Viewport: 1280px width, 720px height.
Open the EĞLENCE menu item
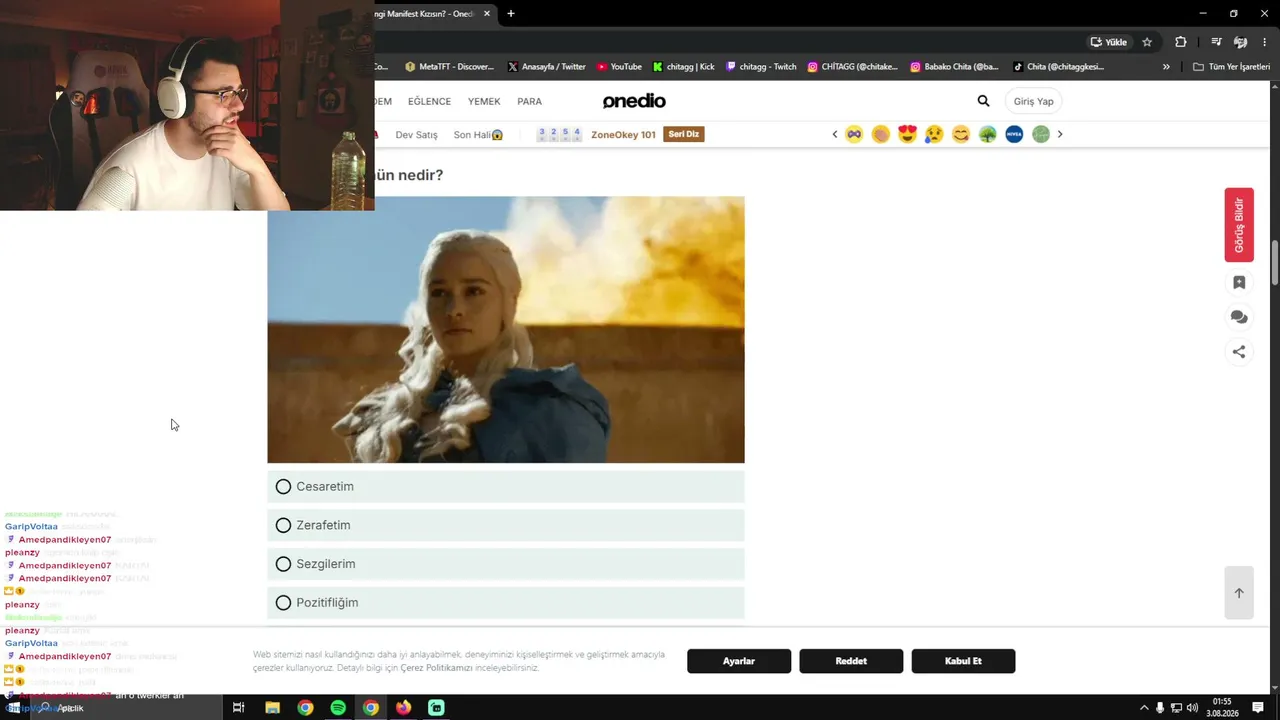(x=429, y=101)
